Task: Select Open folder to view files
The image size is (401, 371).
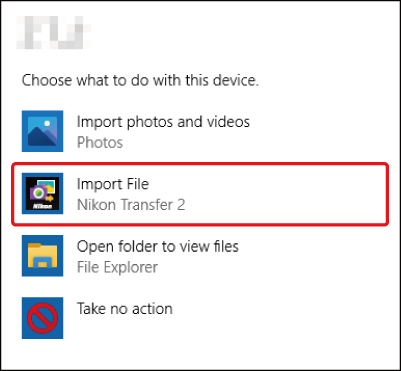Action: 200,256
